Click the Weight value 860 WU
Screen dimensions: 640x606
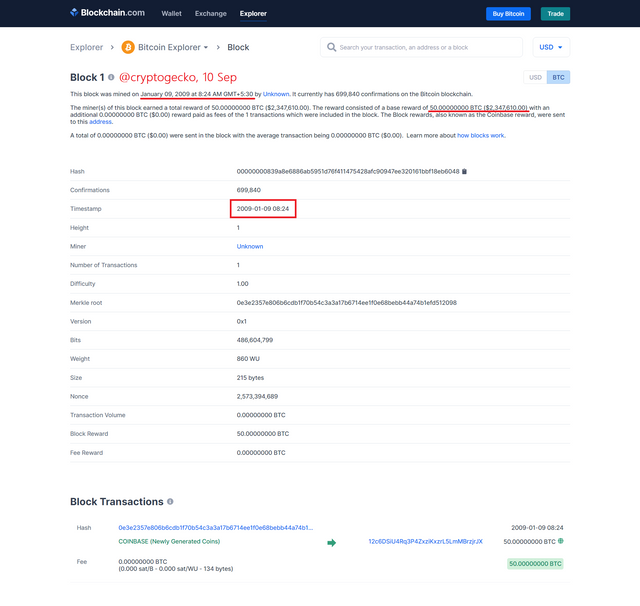click(248, 359)
